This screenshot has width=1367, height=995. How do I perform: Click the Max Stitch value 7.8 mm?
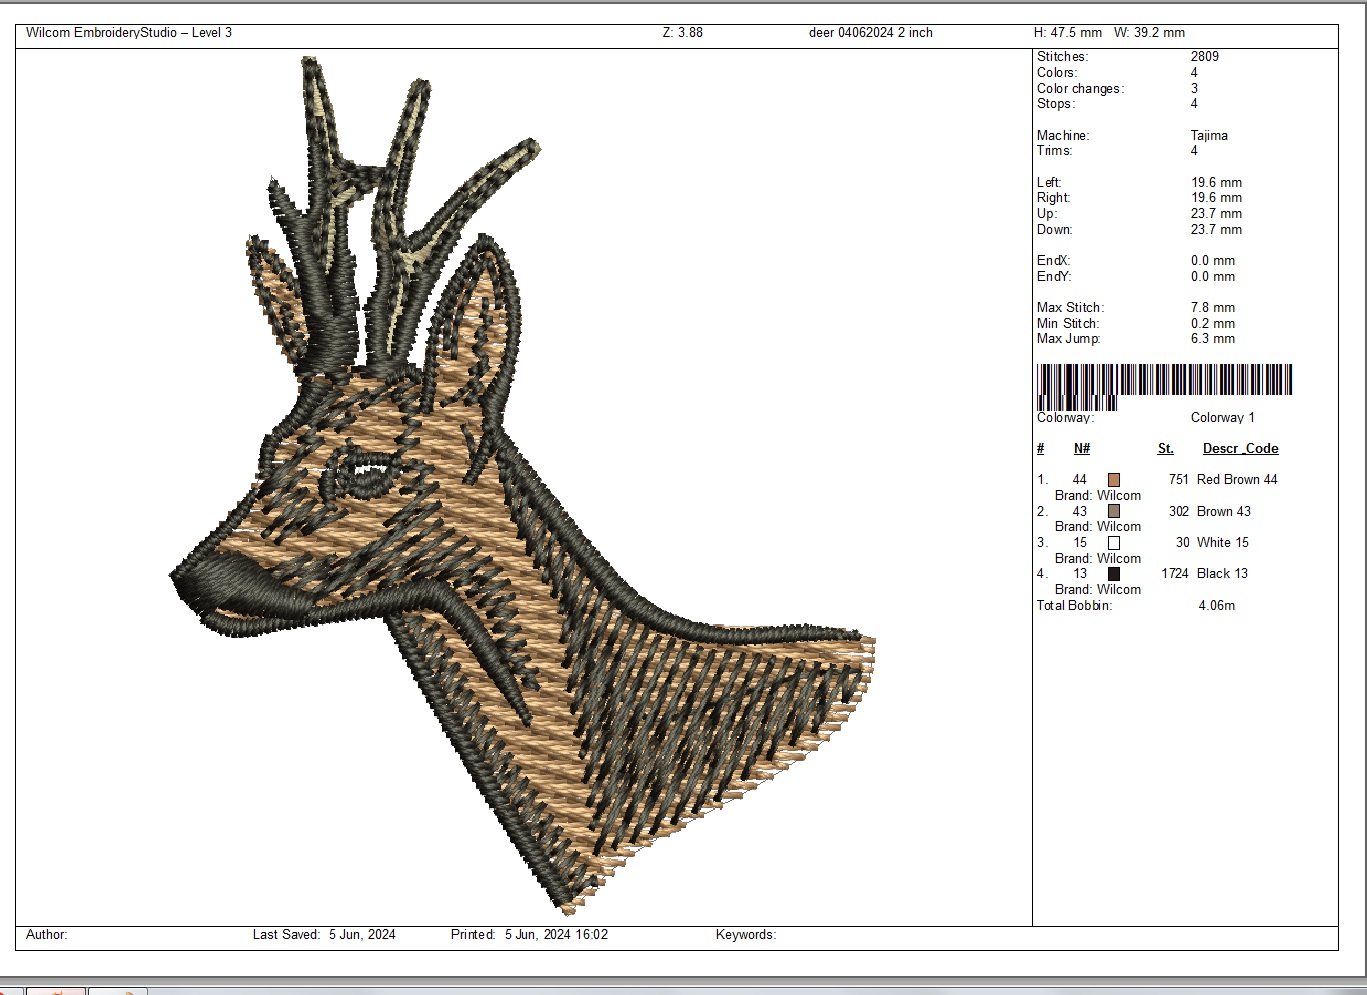(x=1212, y=308)
